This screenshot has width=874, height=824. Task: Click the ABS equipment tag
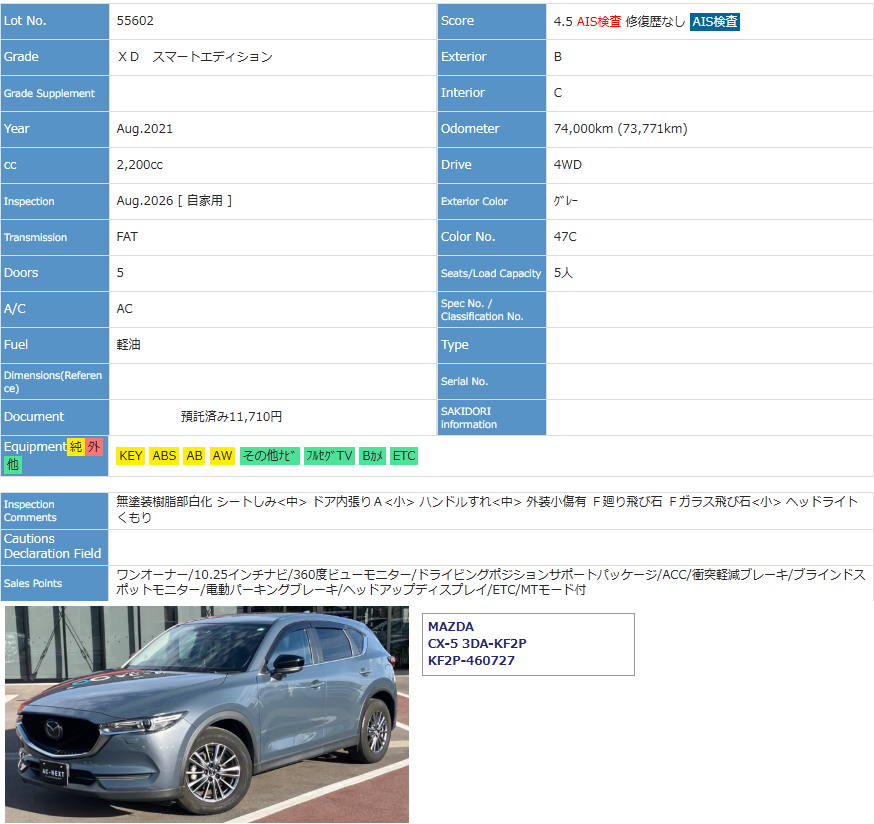click(164, 456)
